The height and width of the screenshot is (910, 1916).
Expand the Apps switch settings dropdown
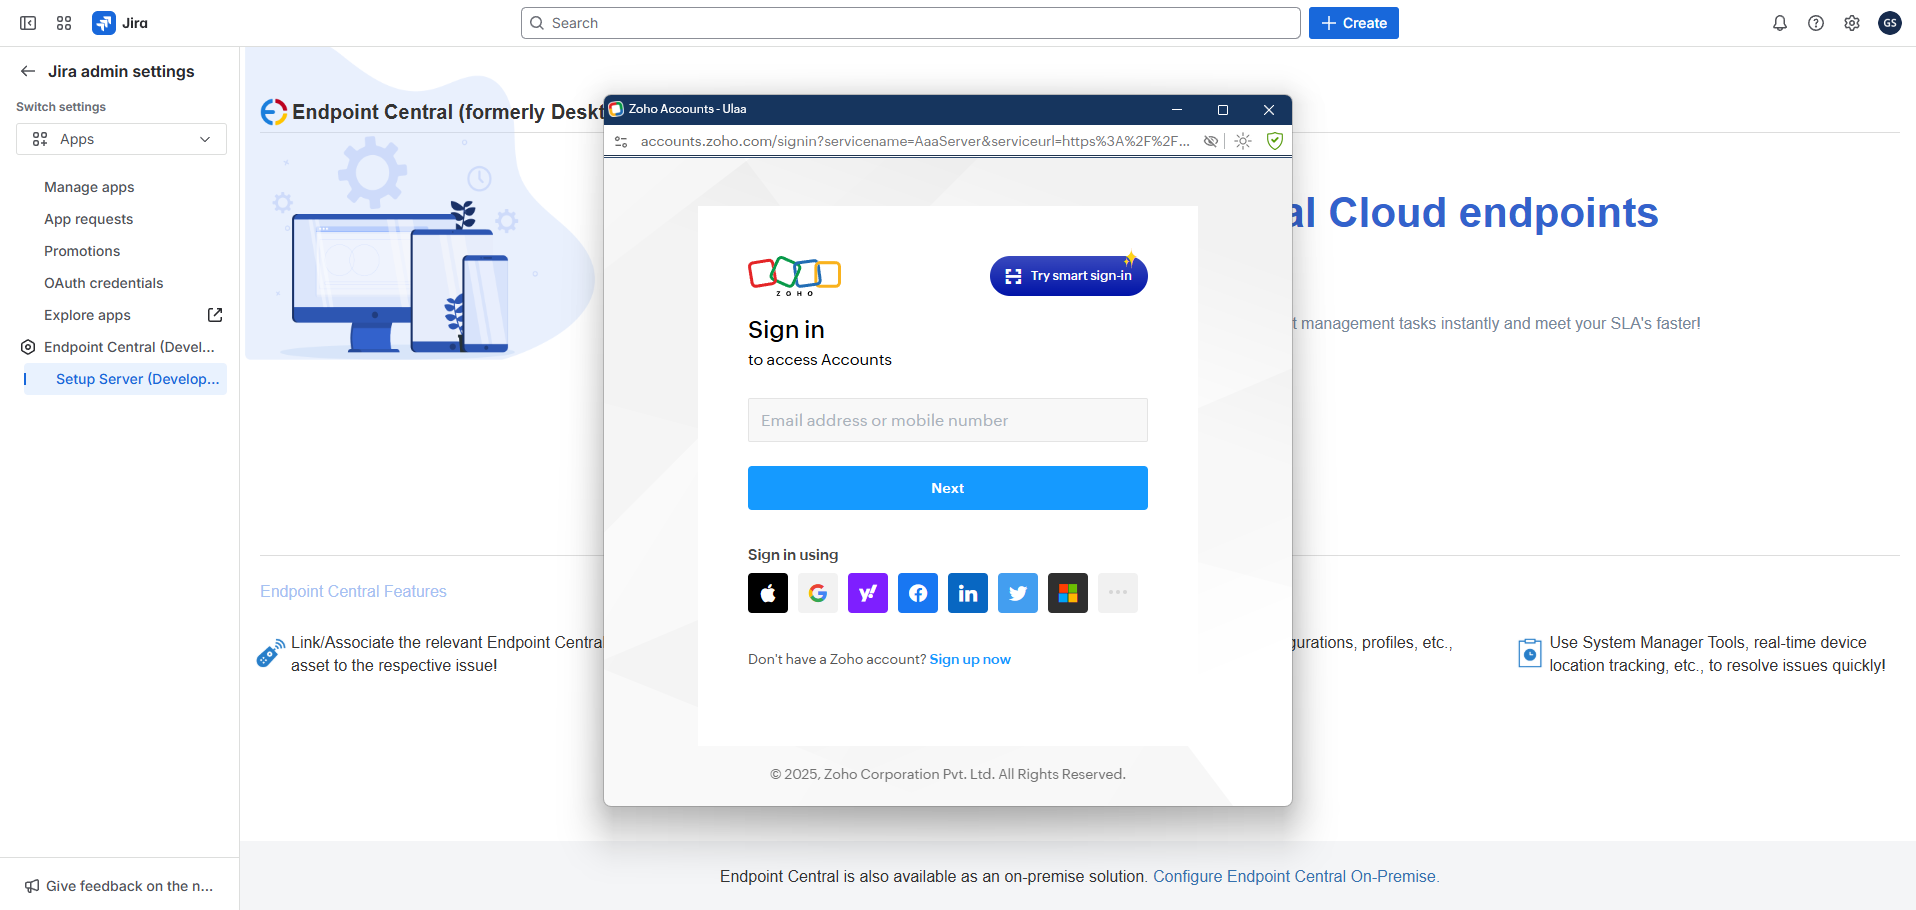click(121, 139)
